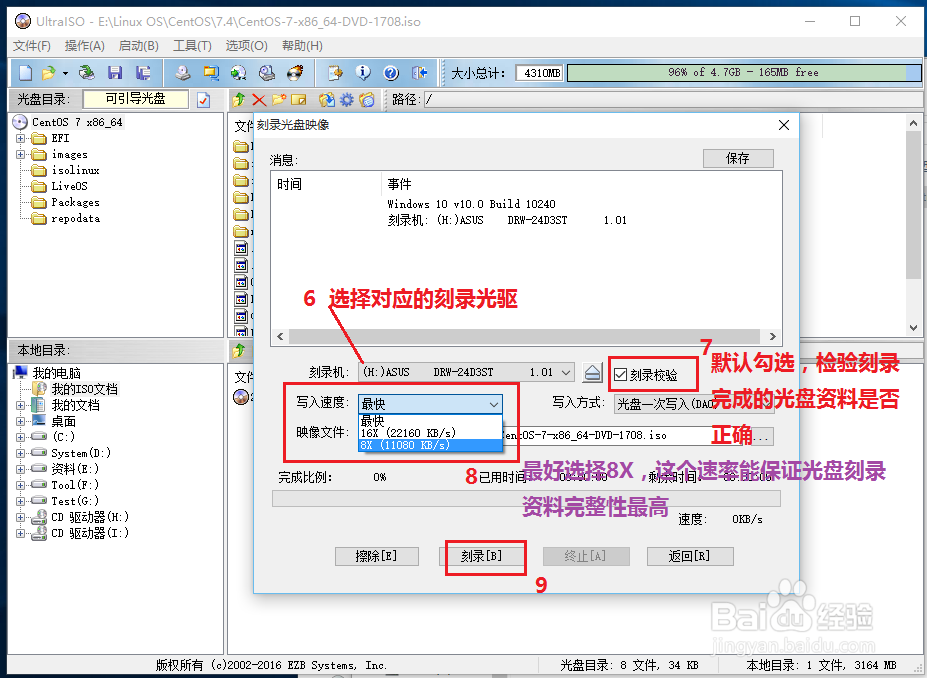Screen dimensions: 927x678
Task: Click the message list horizontal scrollbar
Action: pyautogui.click(x=525, y=336)
